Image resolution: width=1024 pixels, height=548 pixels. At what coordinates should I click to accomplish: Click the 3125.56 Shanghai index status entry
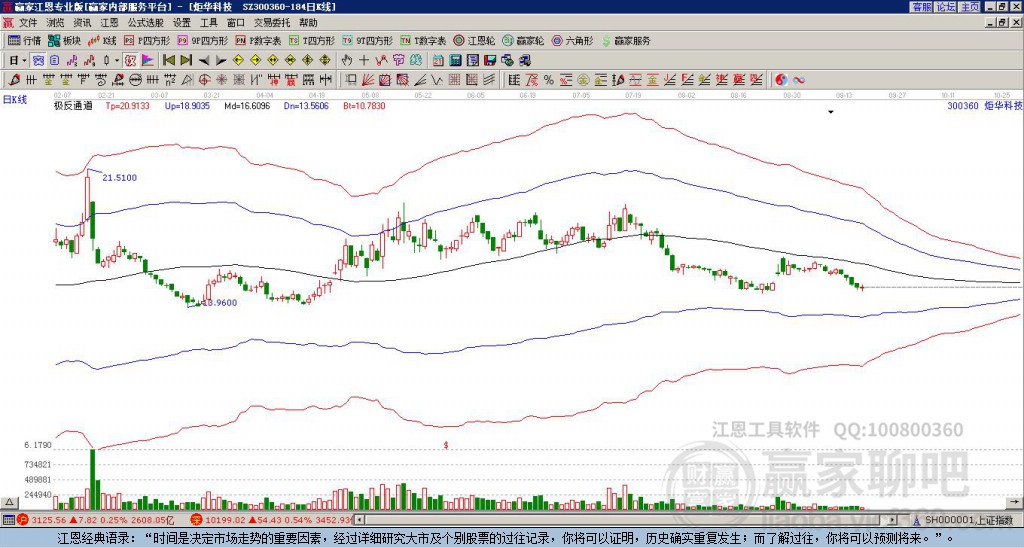click(95, 520)
